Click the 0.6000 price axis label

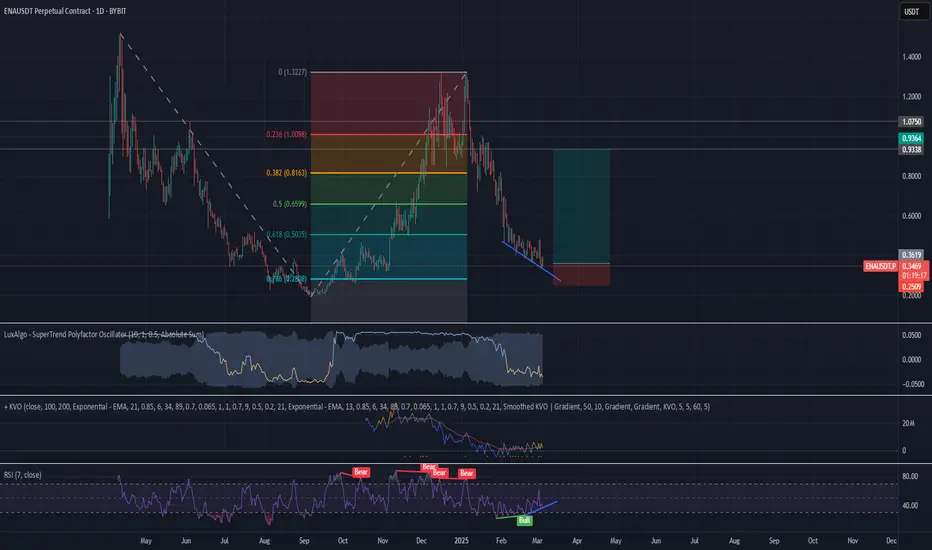pyautogui.click(x=912, y=216)
